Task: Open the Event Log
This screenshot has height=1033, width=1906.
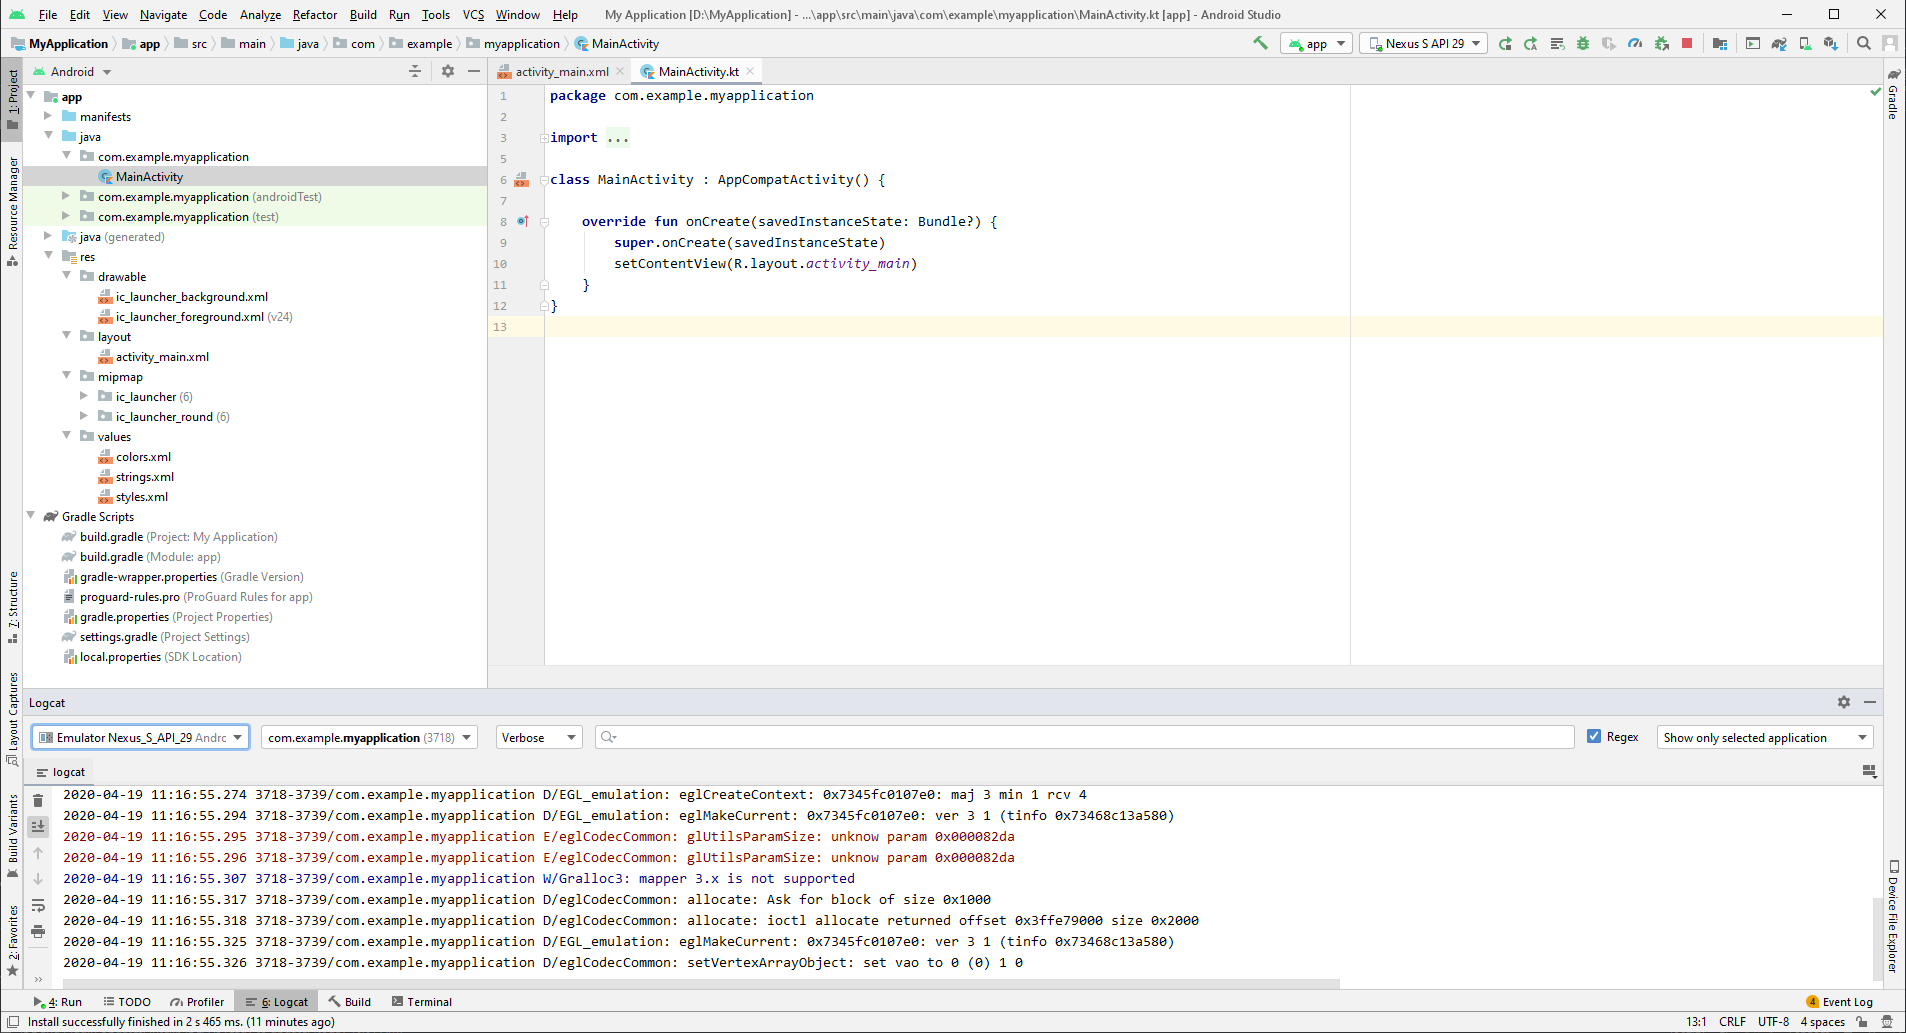Action: click(1846, 1001)
